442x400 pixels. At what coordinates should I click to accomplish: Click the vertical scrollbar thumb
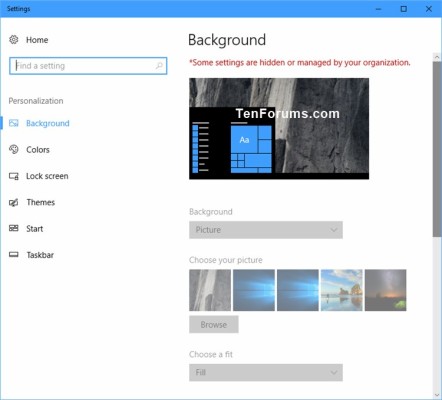(x=437, y=149)
